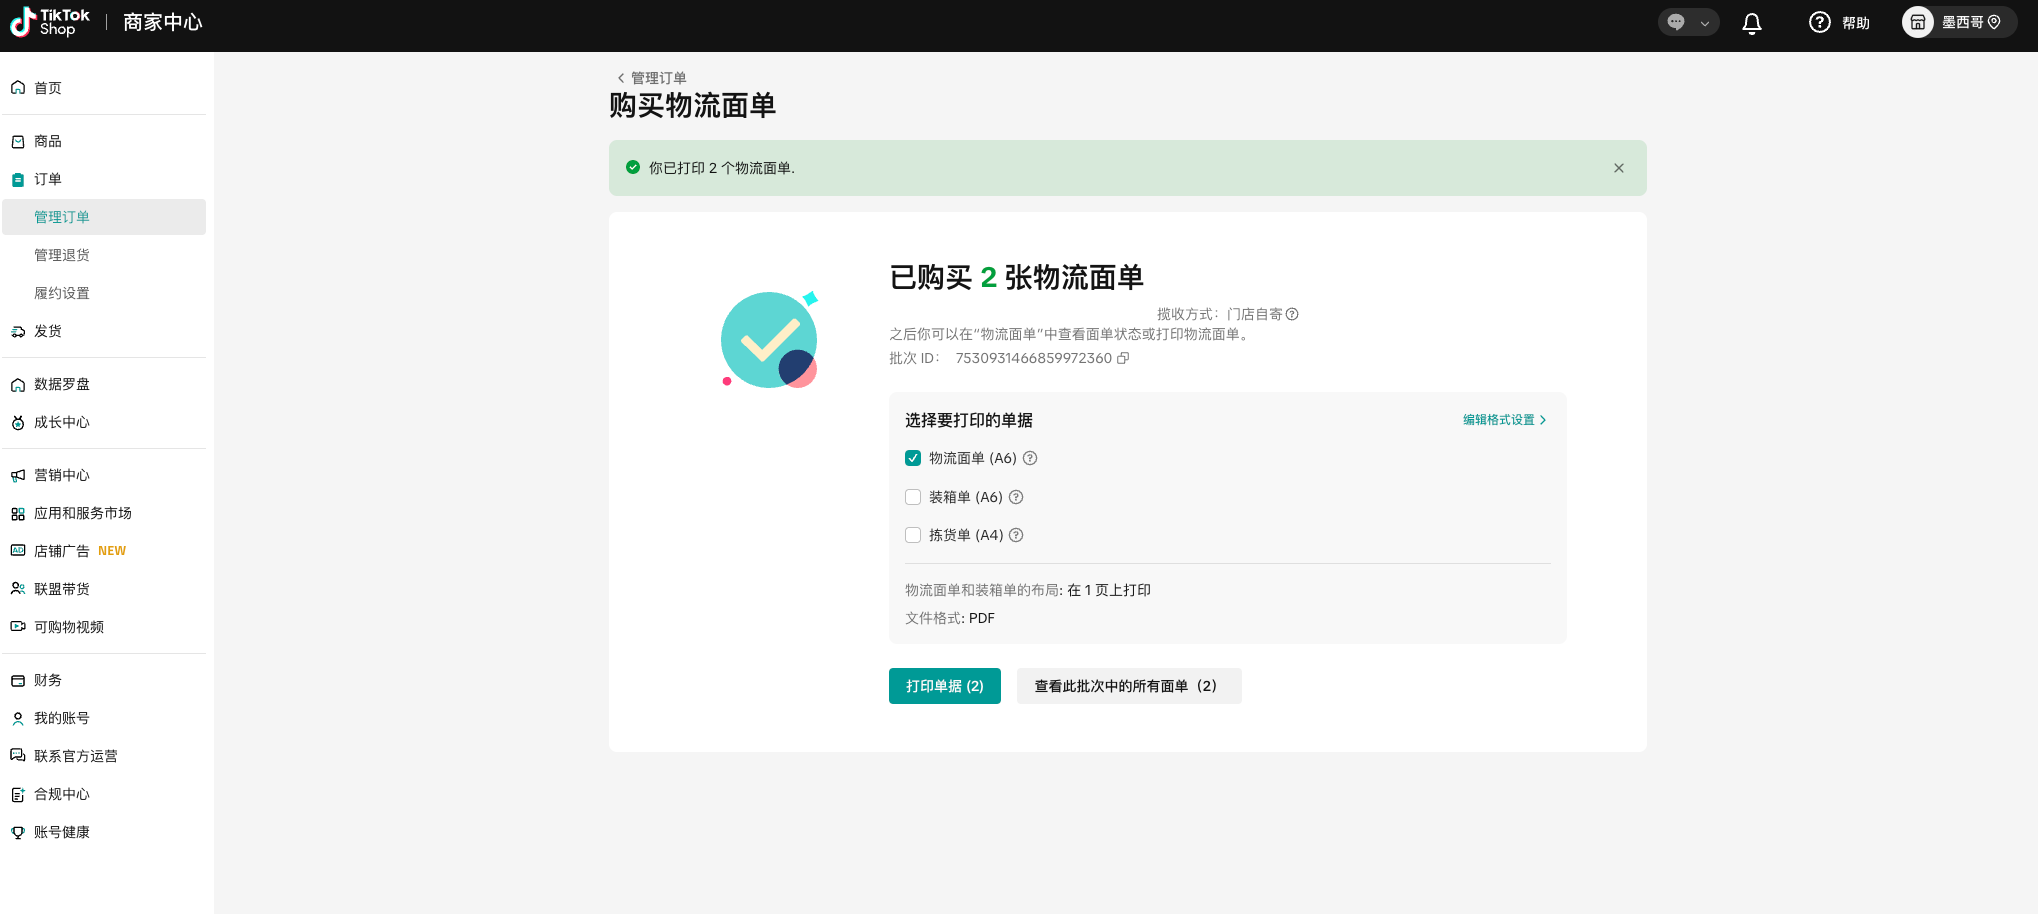Image resolution: width=2038 pixels, height=914 pixels.
Task: Click help icon next to 门店自寄
Action: [1292, 314]
